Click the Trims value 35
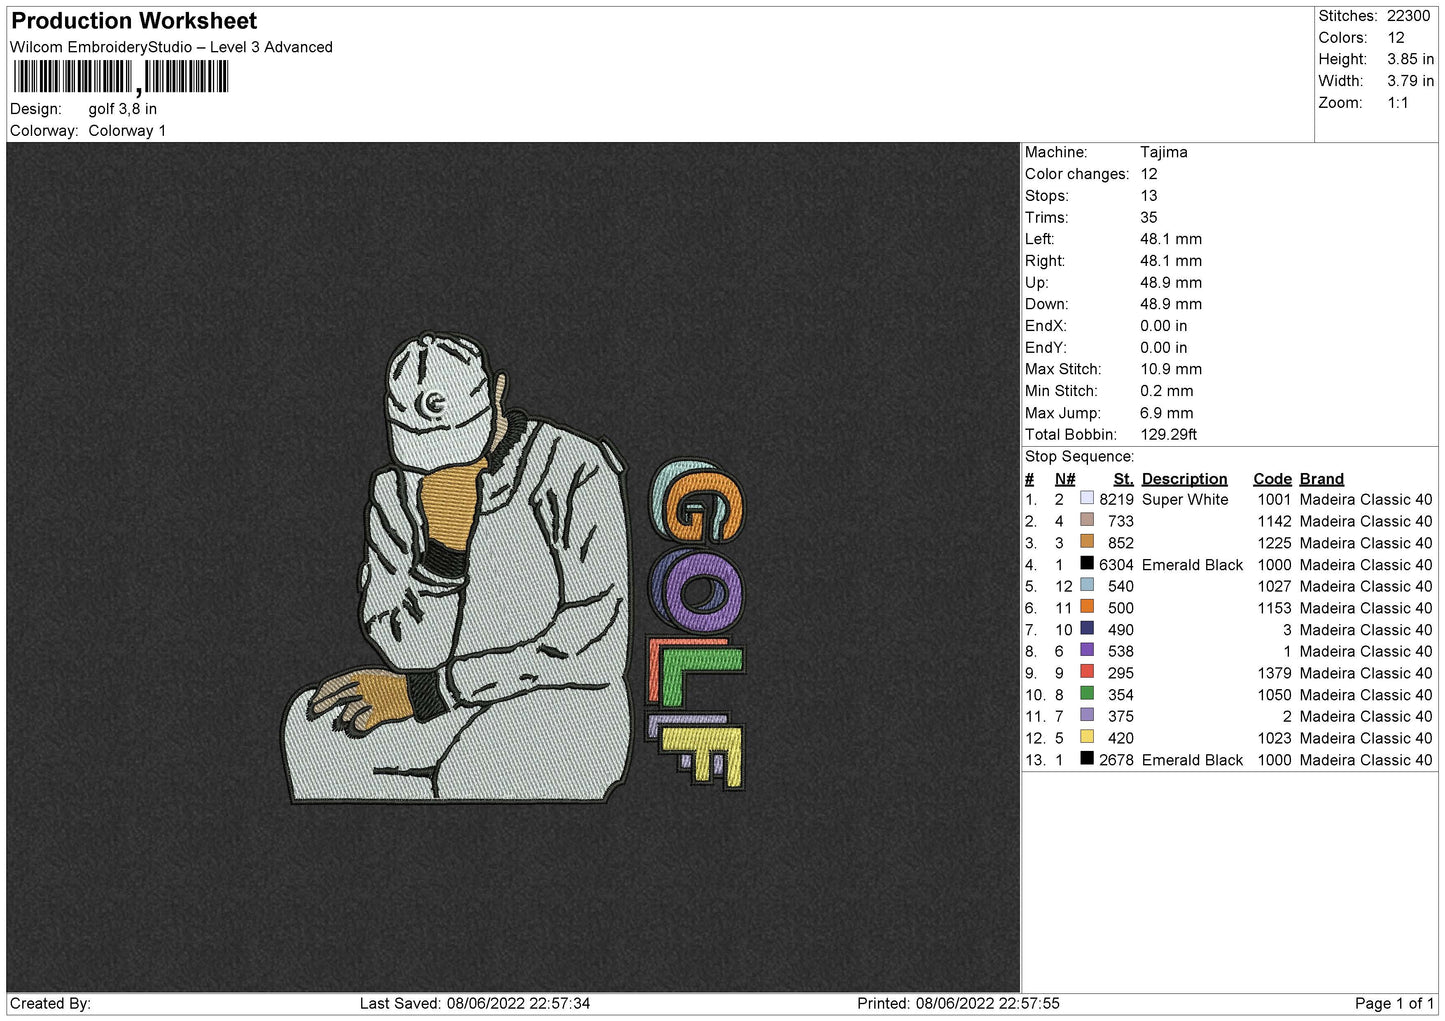 click(1149, 217)
